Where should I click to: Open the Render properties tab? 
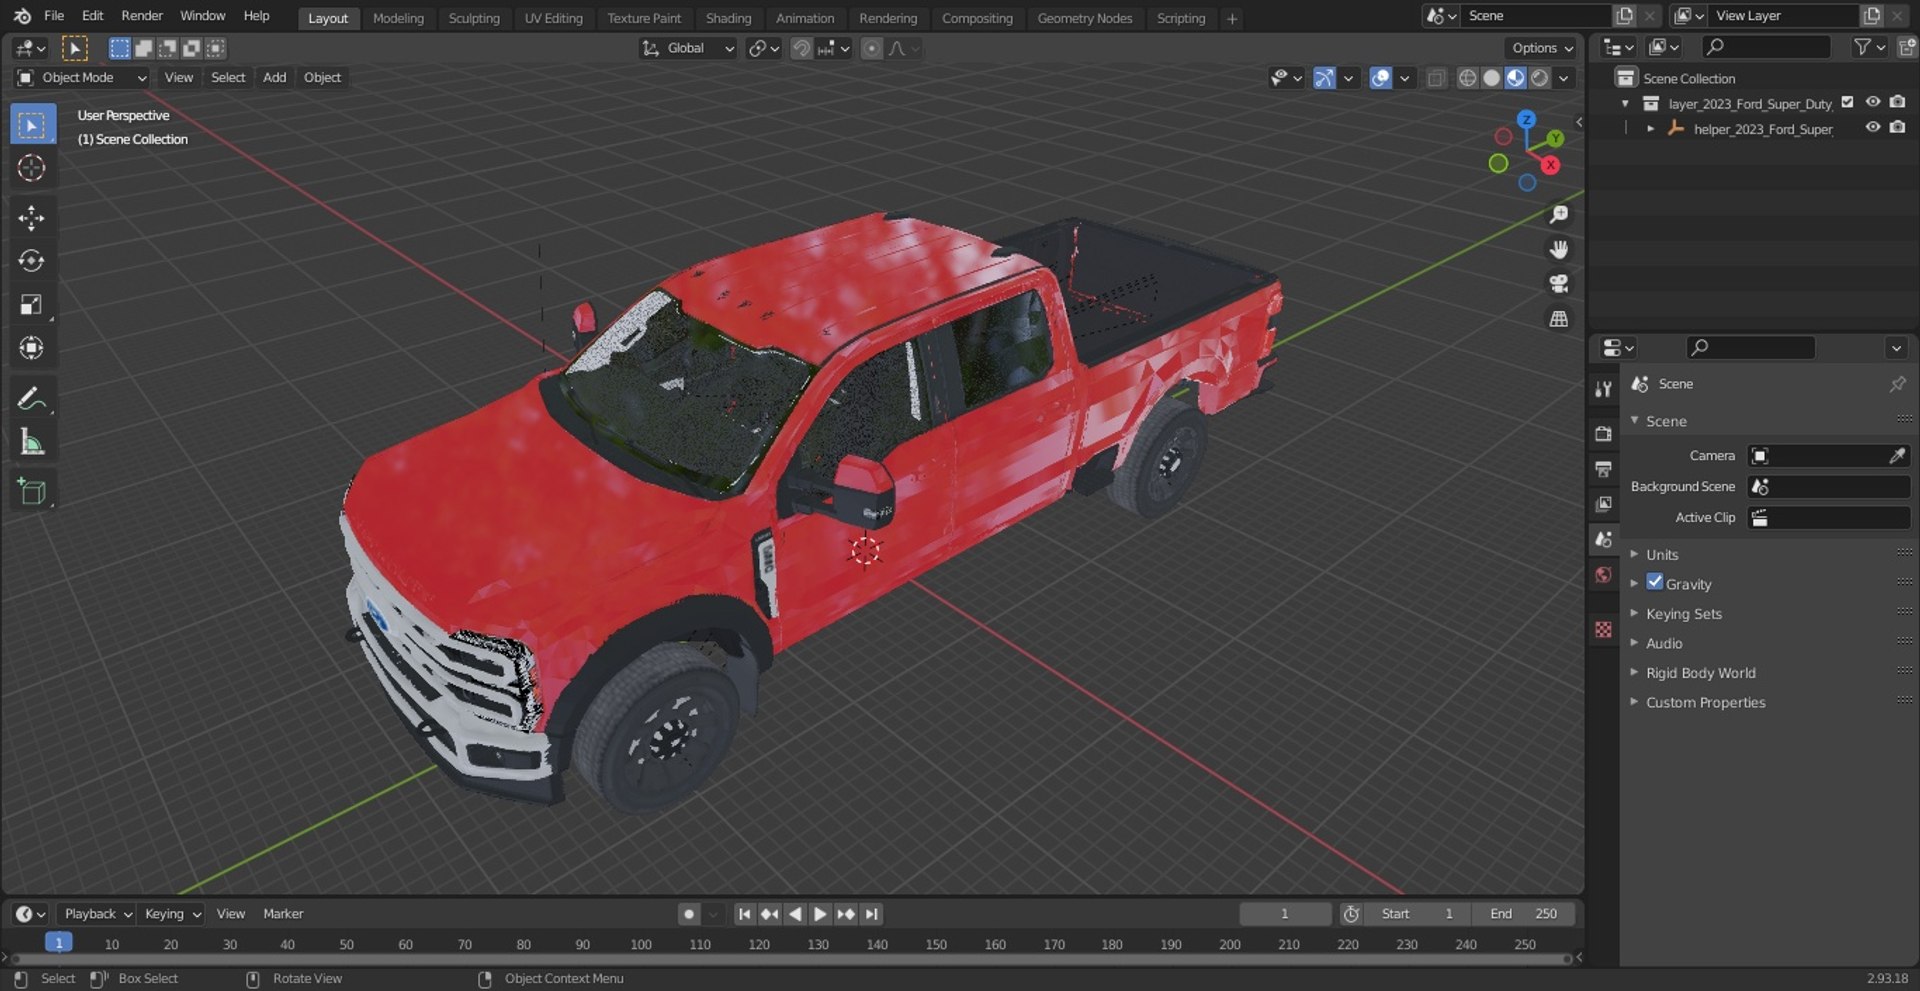[x=1604, y=434]
